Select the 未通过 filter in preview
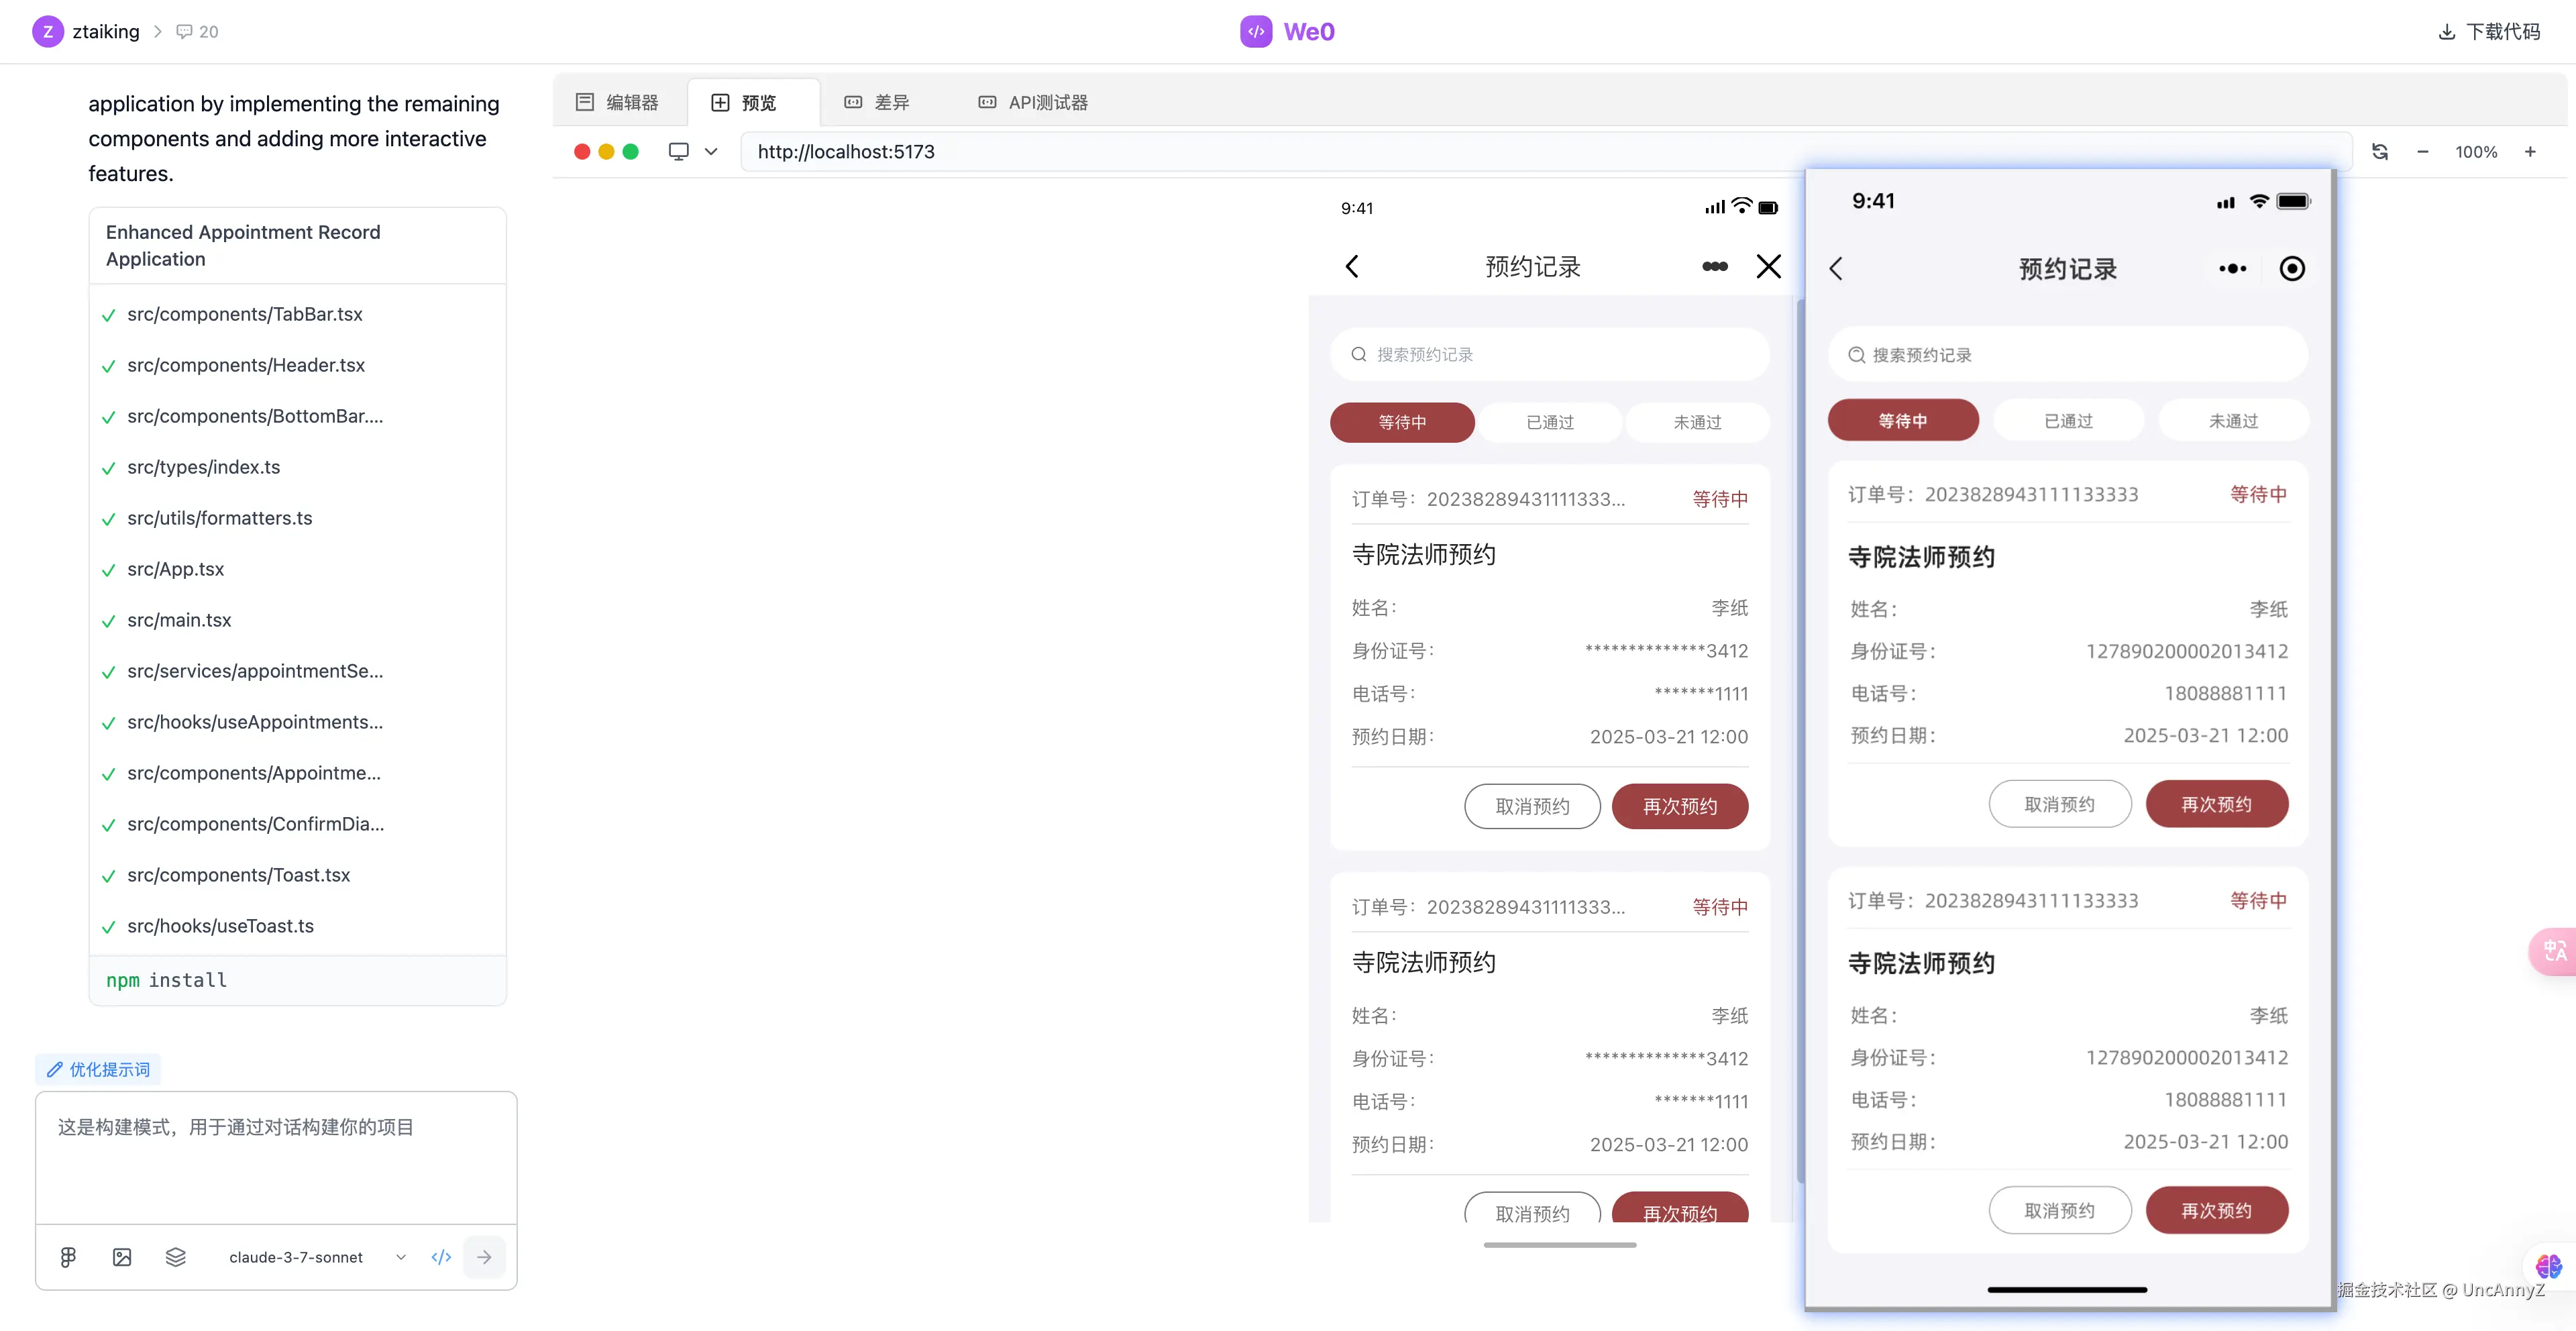2576x1331 pixels. pos(1697,422)
